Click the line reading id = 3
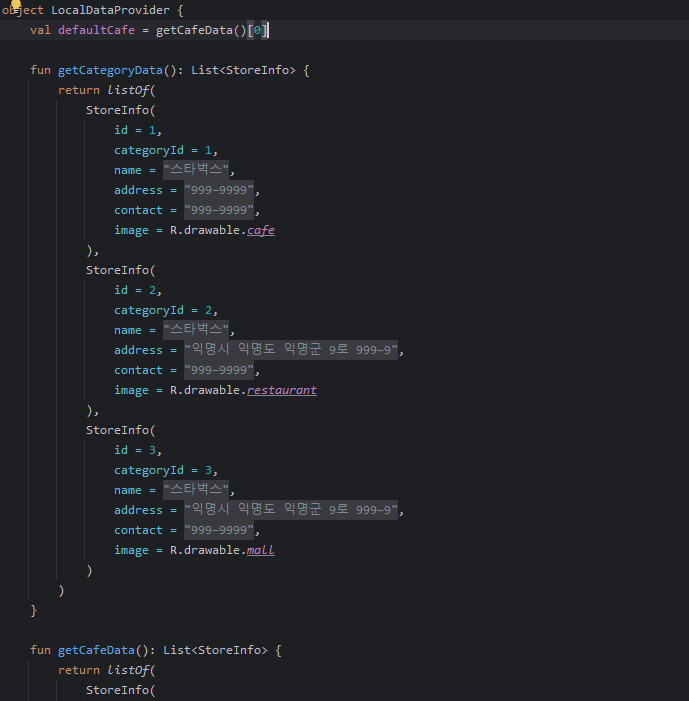Viewport: 689px width, 701px height. coord(138,450)
